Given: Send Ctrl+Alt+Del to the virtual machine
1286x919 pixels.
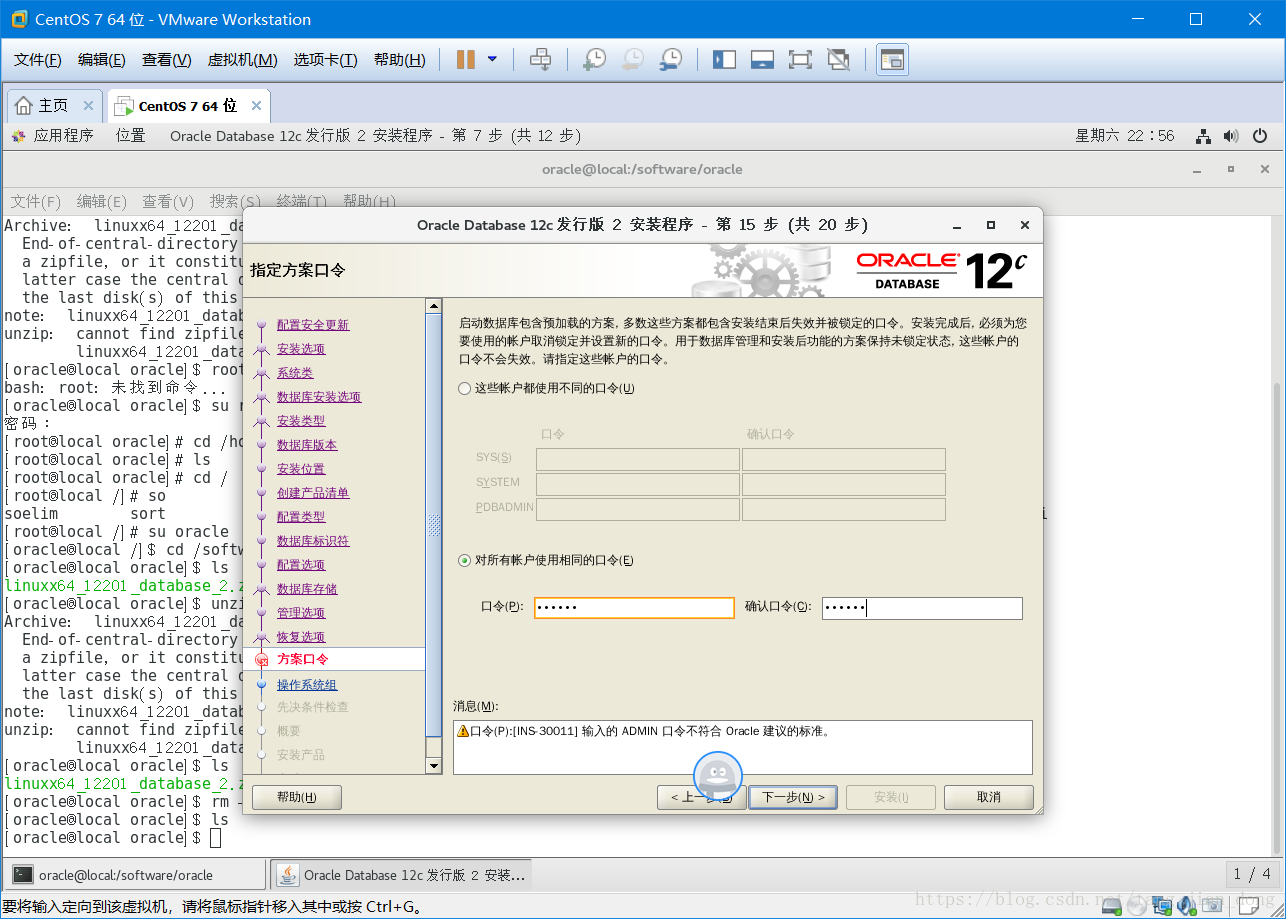Looking at the screenshot, I should [540, 60].
